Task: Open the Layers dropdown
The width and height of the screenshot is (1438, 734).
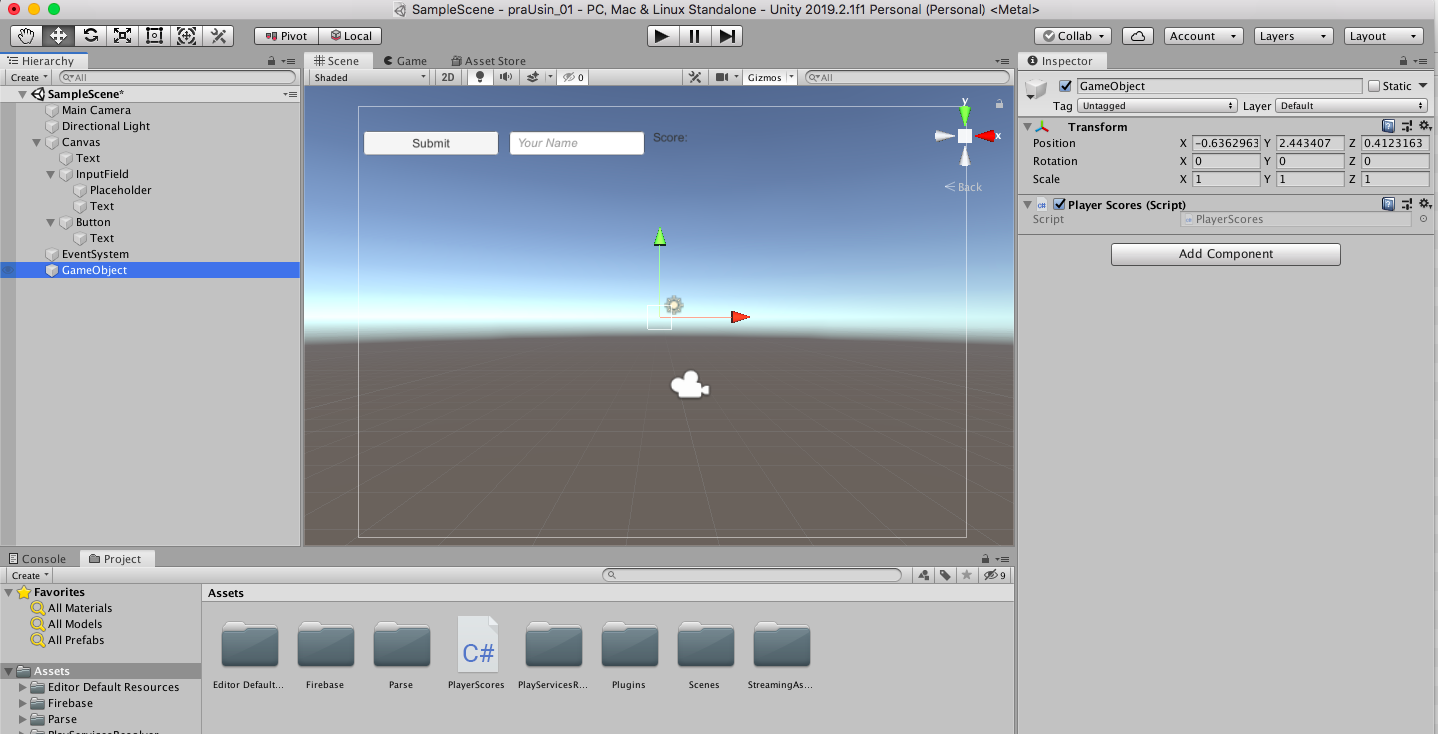Action: click(1294, 36)
